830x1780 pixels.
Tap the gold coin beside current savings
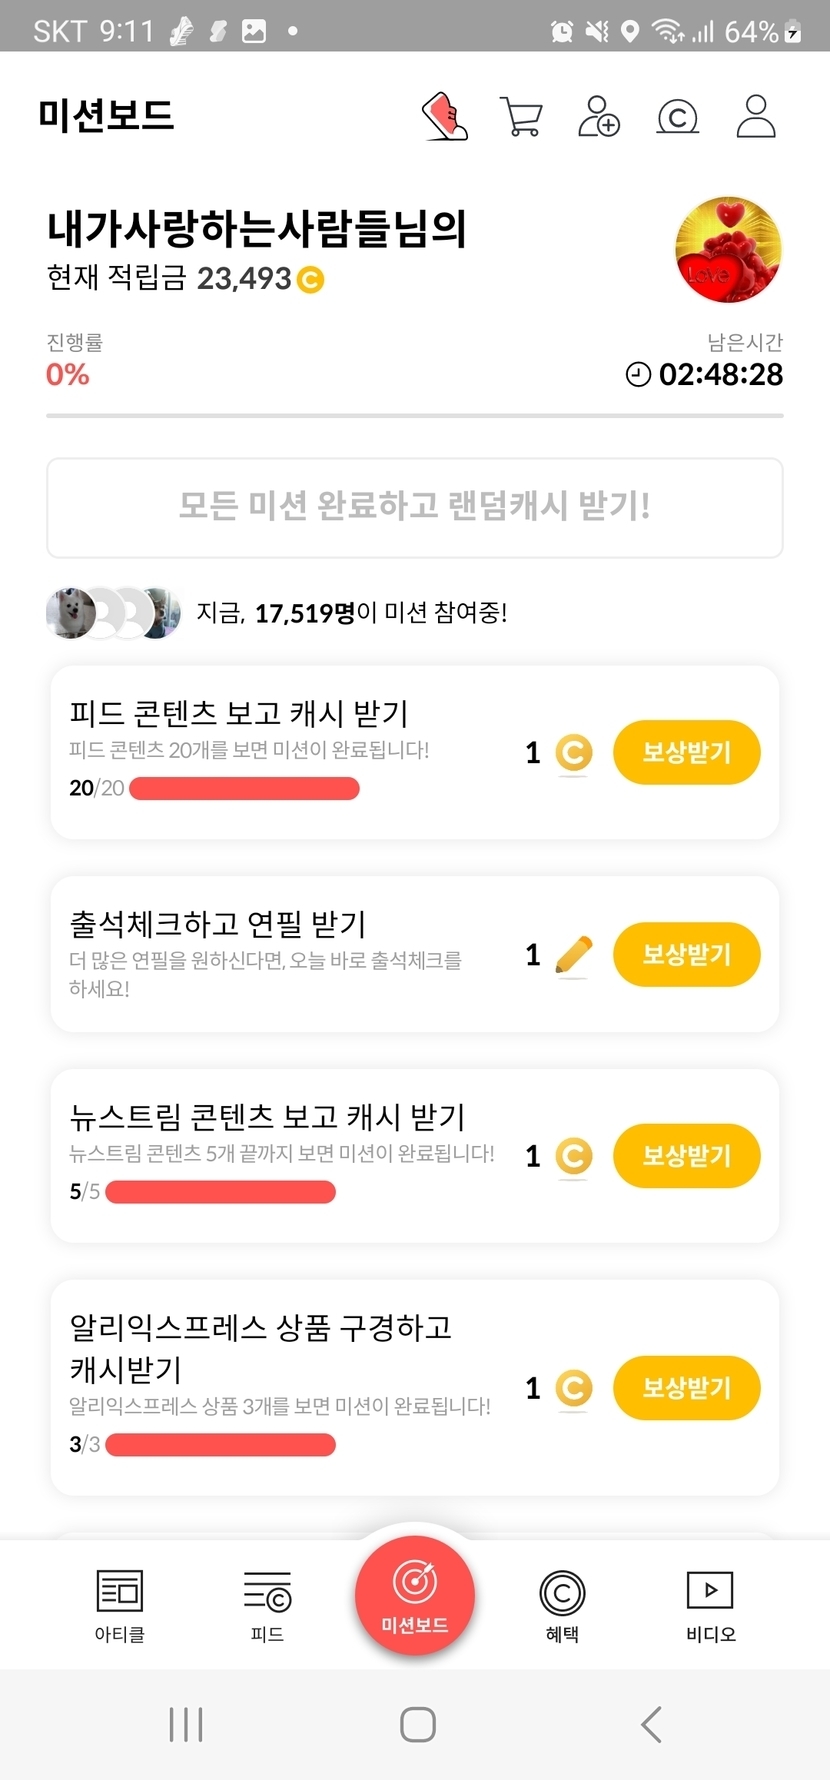pyautogui.click(x=311, y=279)
